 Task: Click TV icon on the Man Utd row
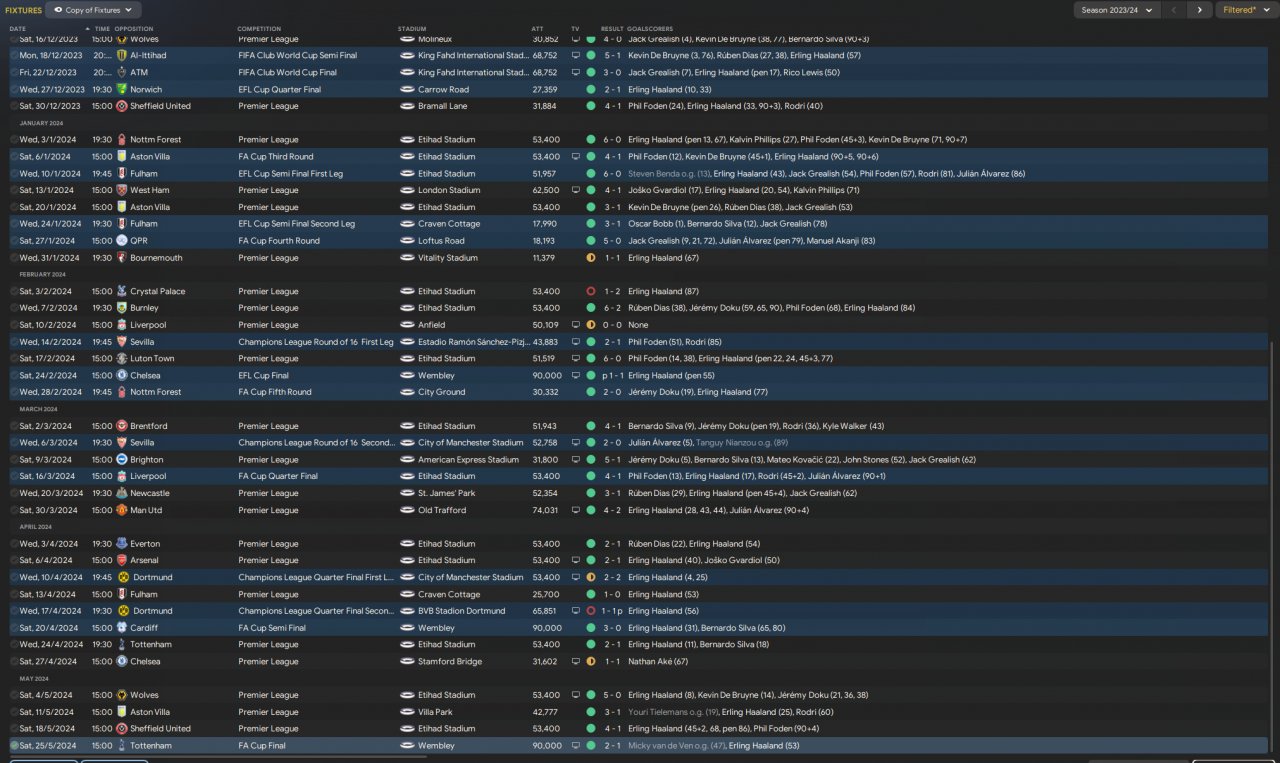pyautogui.click(x=575, y=510)
